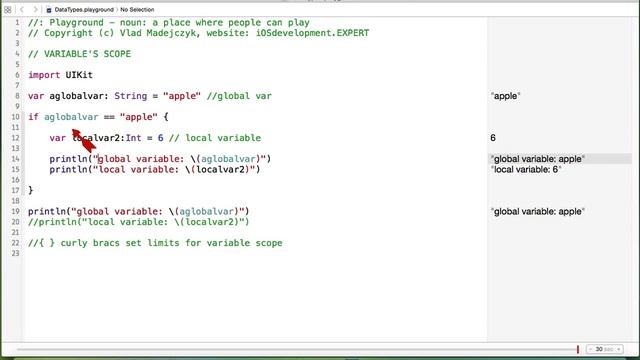The width and height of the screenshot is (640, 360).
Task: Click the execution timeline slider track
Action: click(x=296, y=349)
